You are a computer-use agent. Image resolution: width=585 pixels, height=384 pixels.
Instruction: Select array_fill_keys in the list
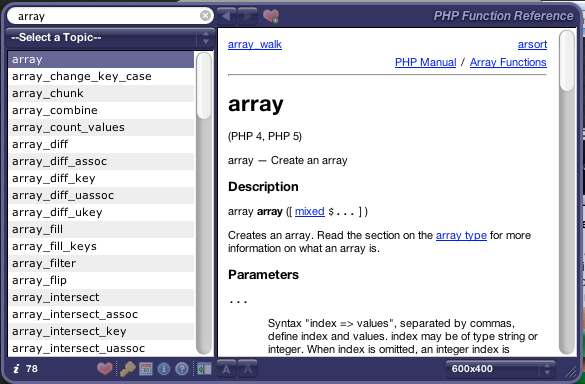point(101,246)
